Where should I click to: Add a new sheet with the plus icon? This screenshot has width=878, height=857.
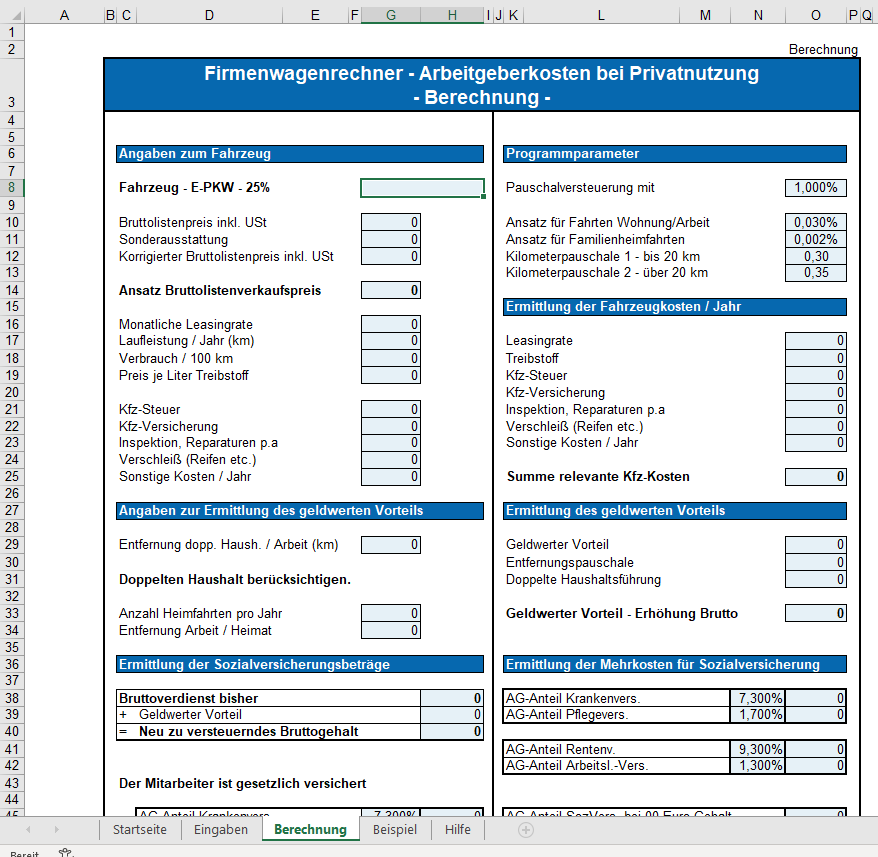pos(525,830)
